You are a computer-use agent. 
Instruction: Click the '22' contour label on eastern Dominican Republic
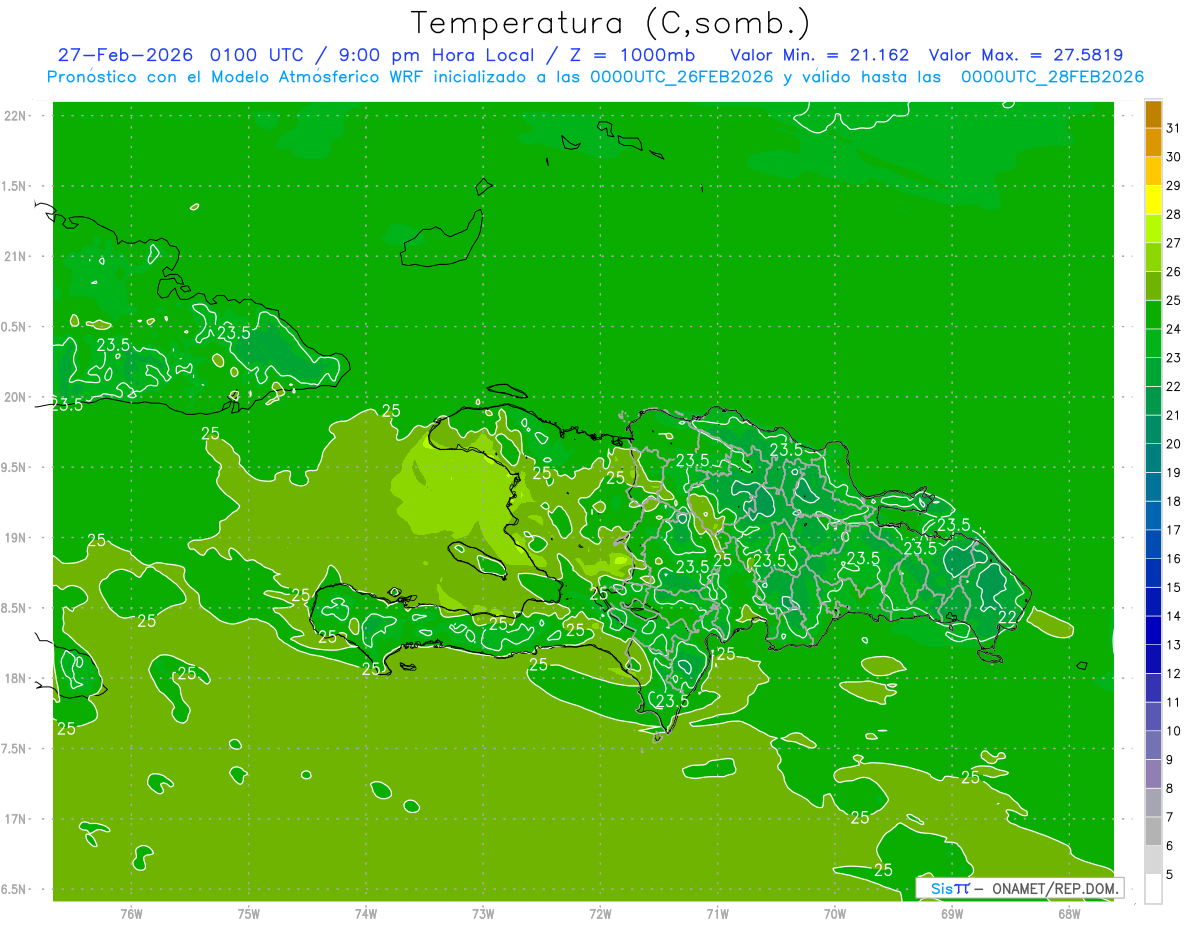click(x=1008, y=617)
